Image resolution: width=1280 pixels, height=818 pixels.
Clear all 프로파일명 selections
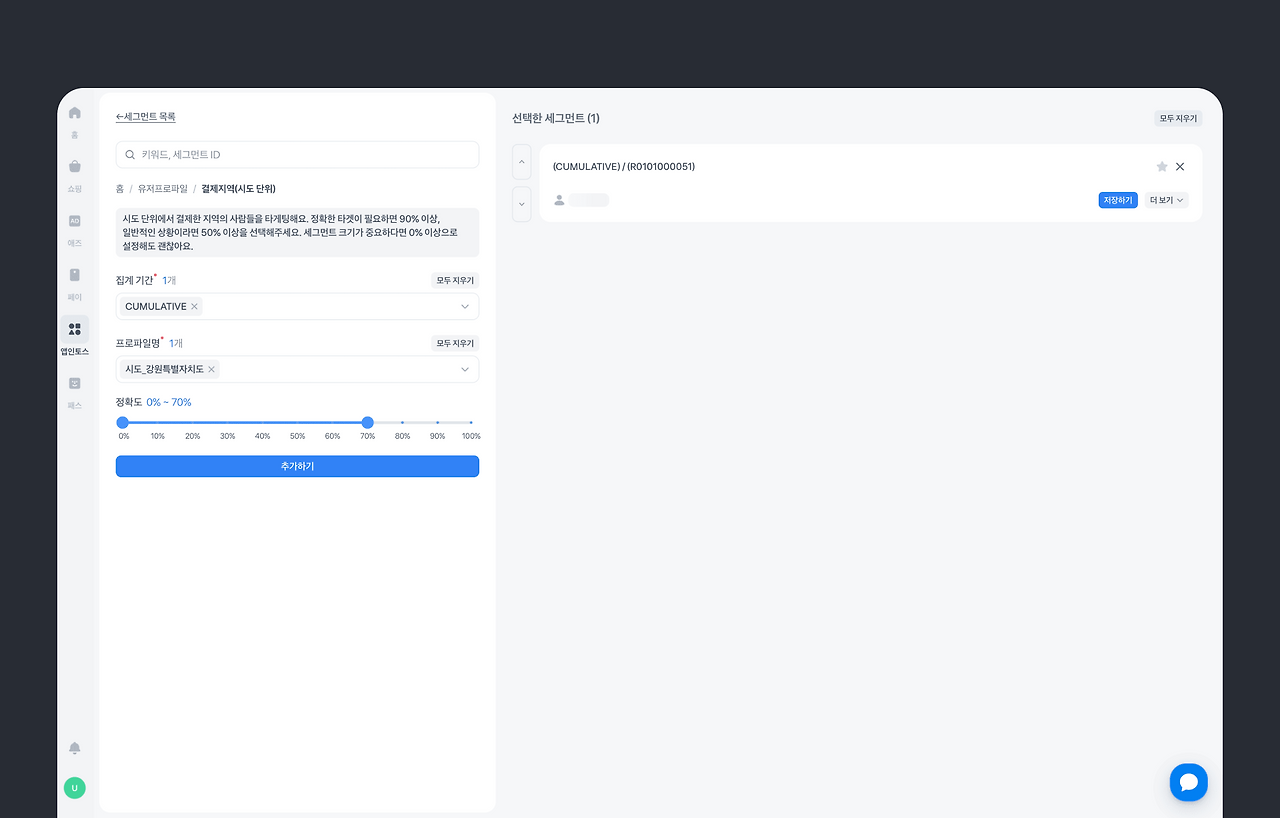point(455,343)
